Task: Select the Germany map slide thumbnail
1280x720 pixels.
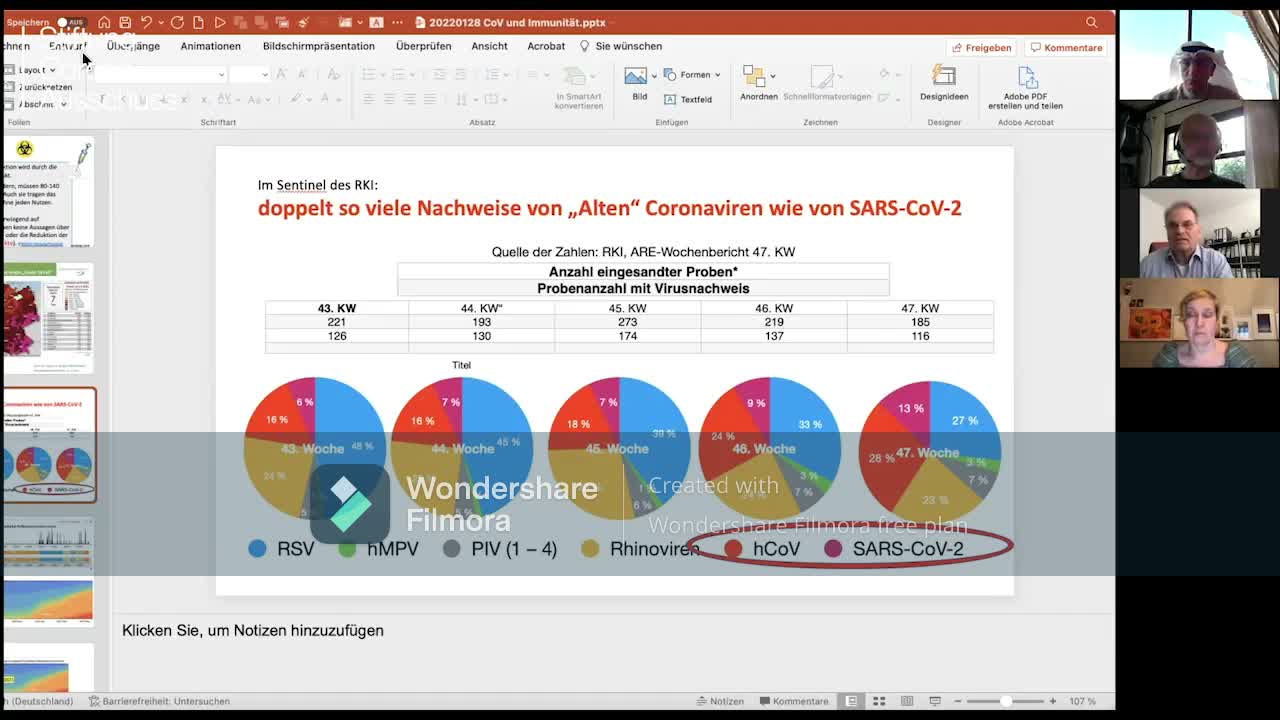Action: point(49,318)
